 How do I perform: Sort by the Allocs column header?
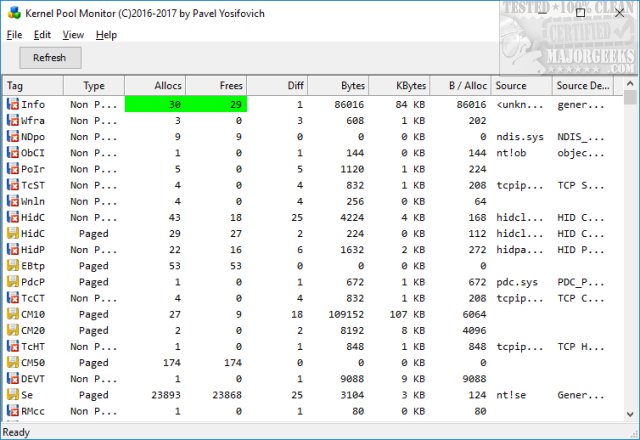click(x=155, y=86)
